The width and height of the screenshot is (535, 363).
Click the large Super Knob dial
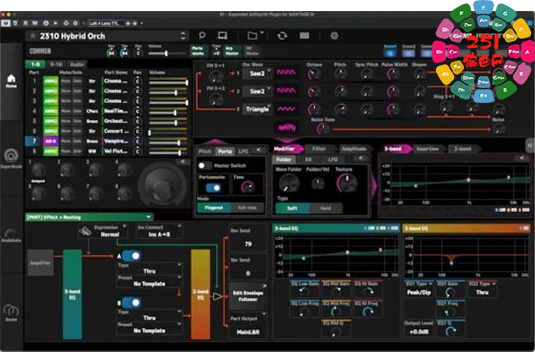pos(162,184)
